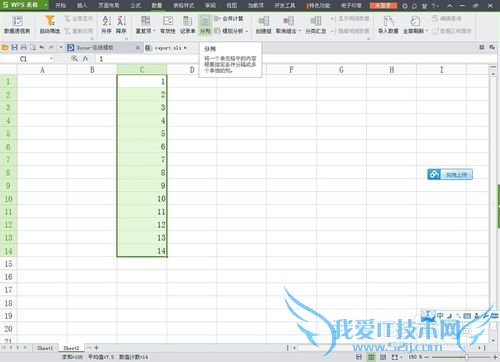The height and width of the screenshot is (362, 500).
Task: Open the 有效性 data validation tool
Action: [x=168, y=25]
